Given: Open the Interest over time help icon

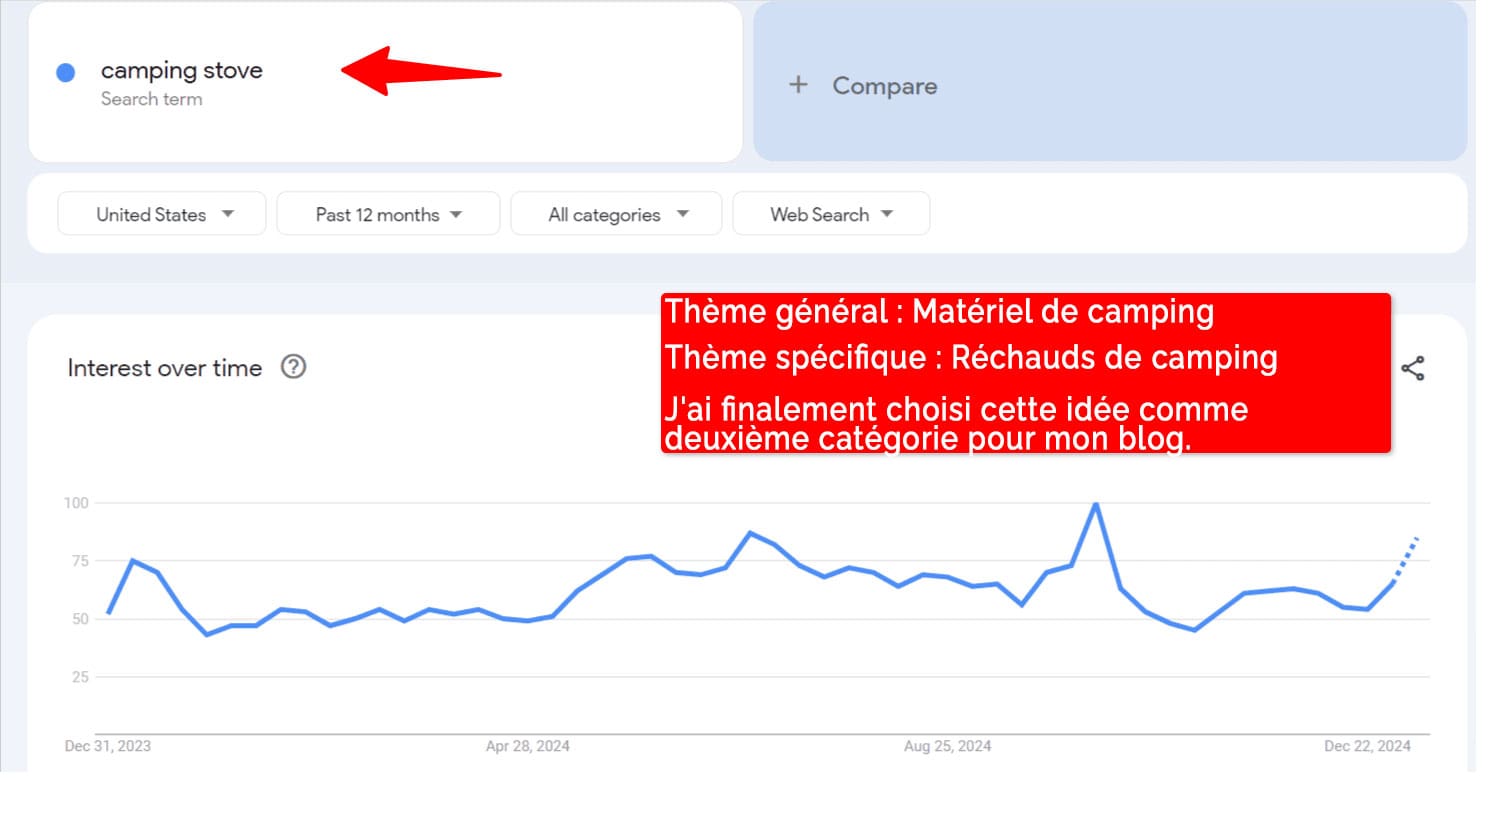Looking at the screenshot, I should [293, 367].
